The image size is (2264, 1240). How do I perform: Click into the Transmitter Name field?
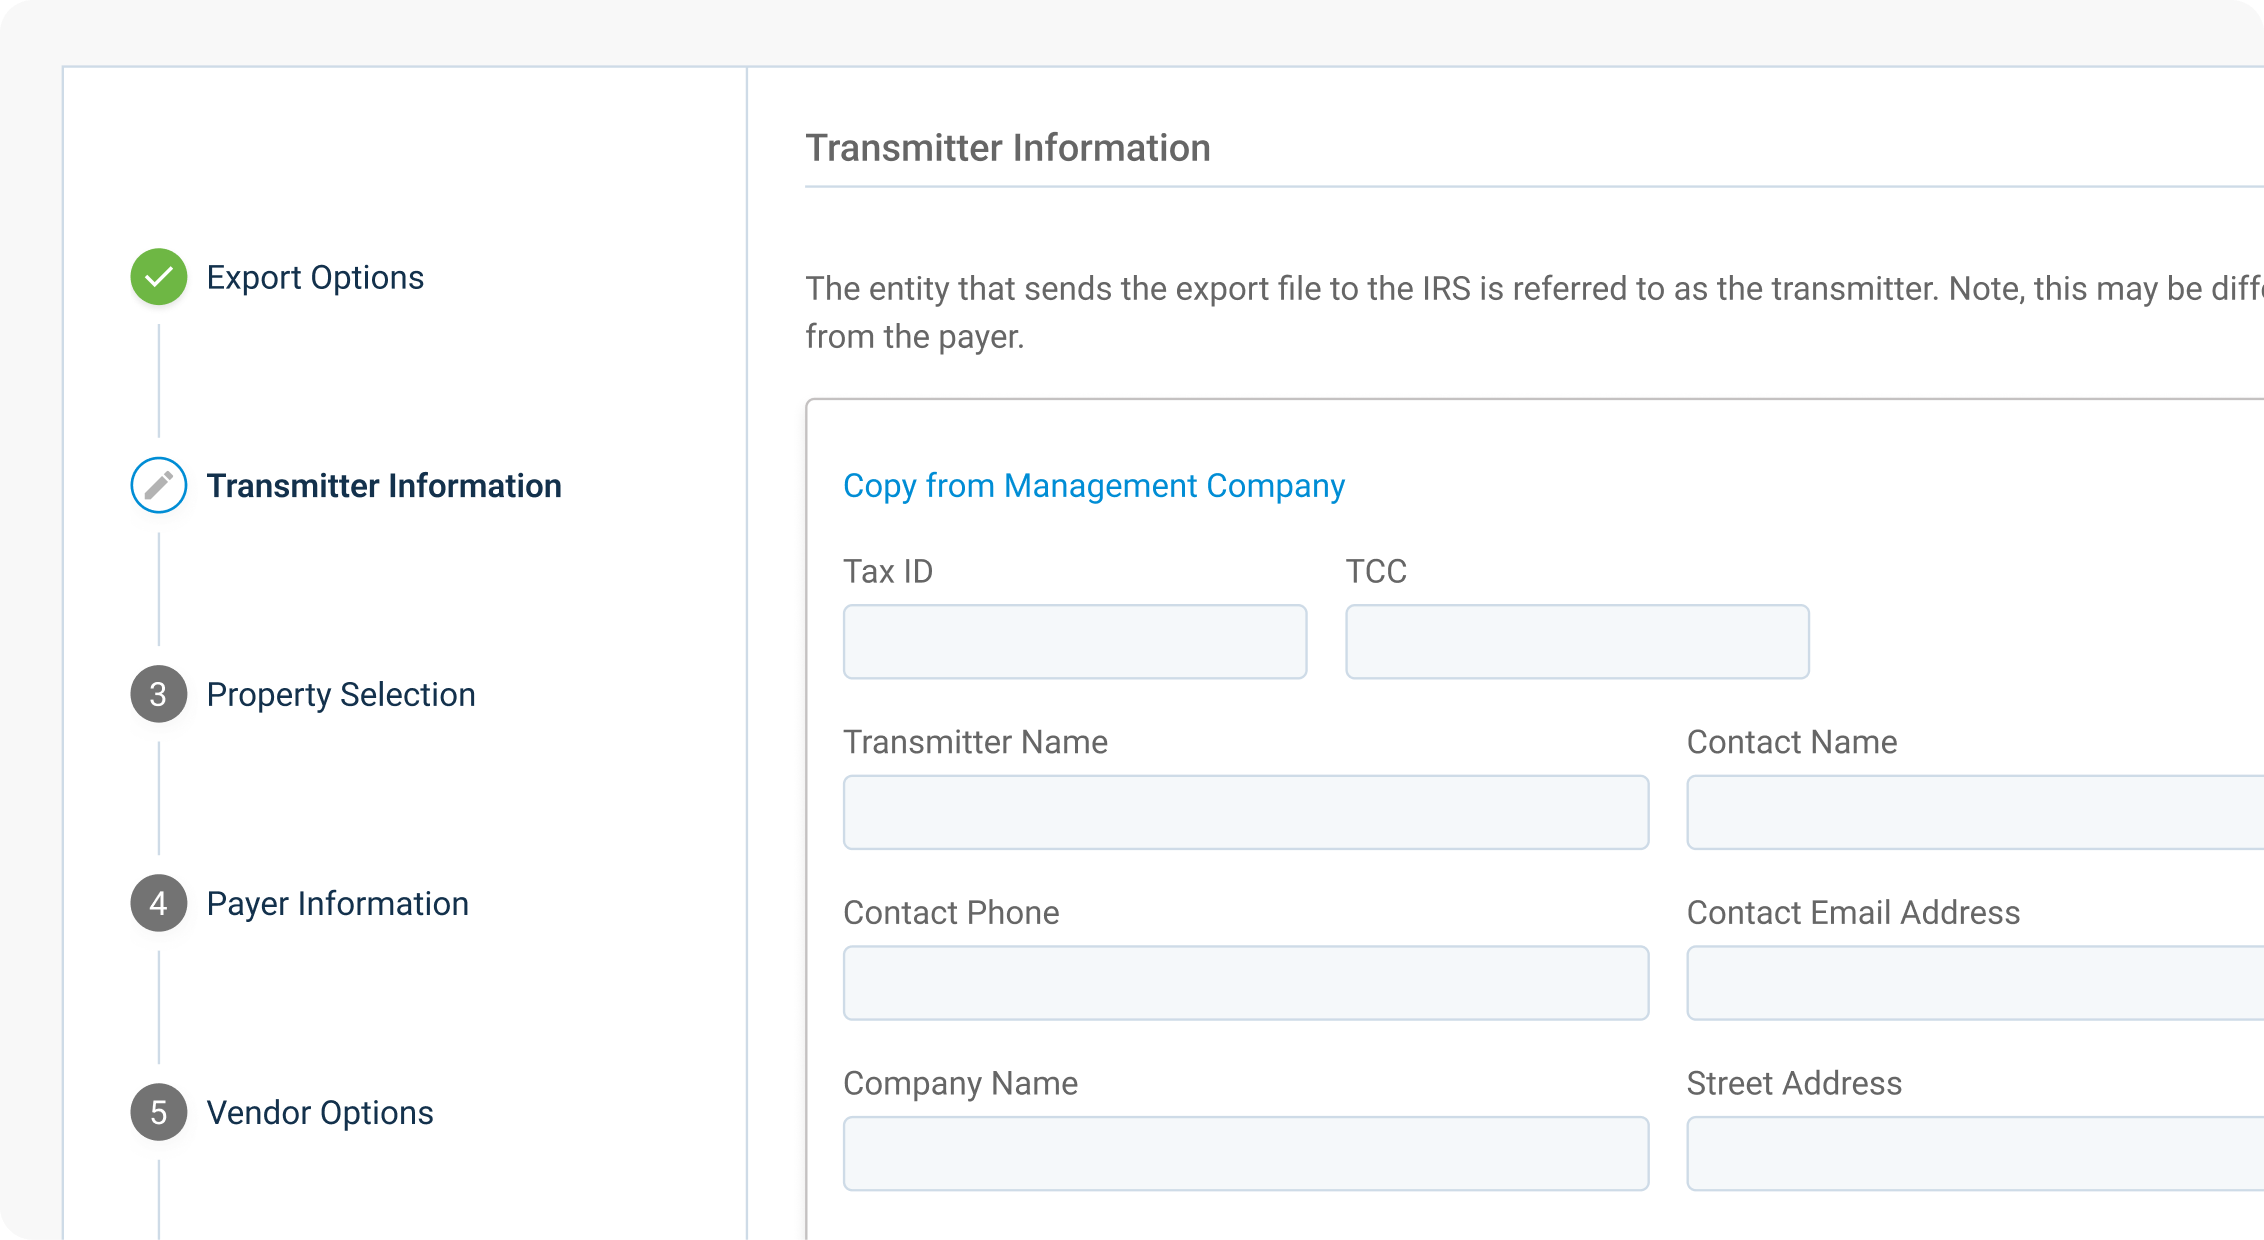pos(1246,812)
